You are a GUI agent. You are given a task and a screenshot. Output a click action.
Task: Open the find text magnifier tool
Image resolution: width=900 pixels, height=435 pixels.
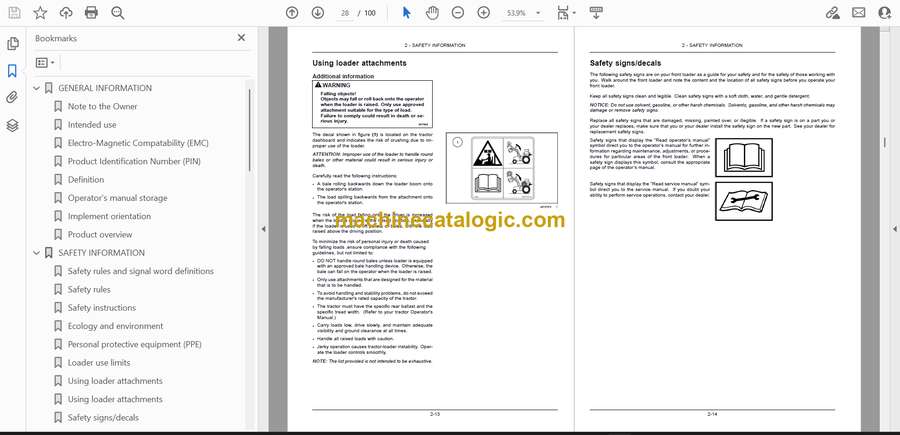click(x=118, y=13)
